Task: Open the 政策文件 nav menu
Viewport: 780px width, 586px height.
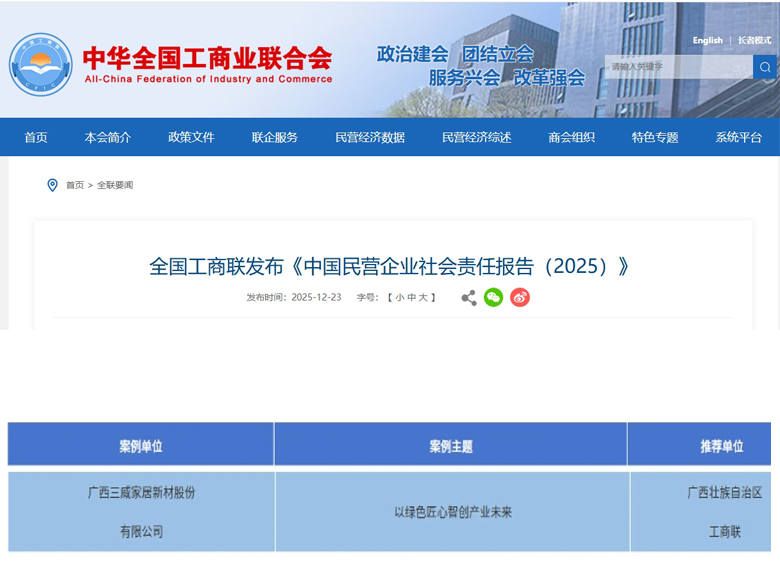Action: (191, 137)
